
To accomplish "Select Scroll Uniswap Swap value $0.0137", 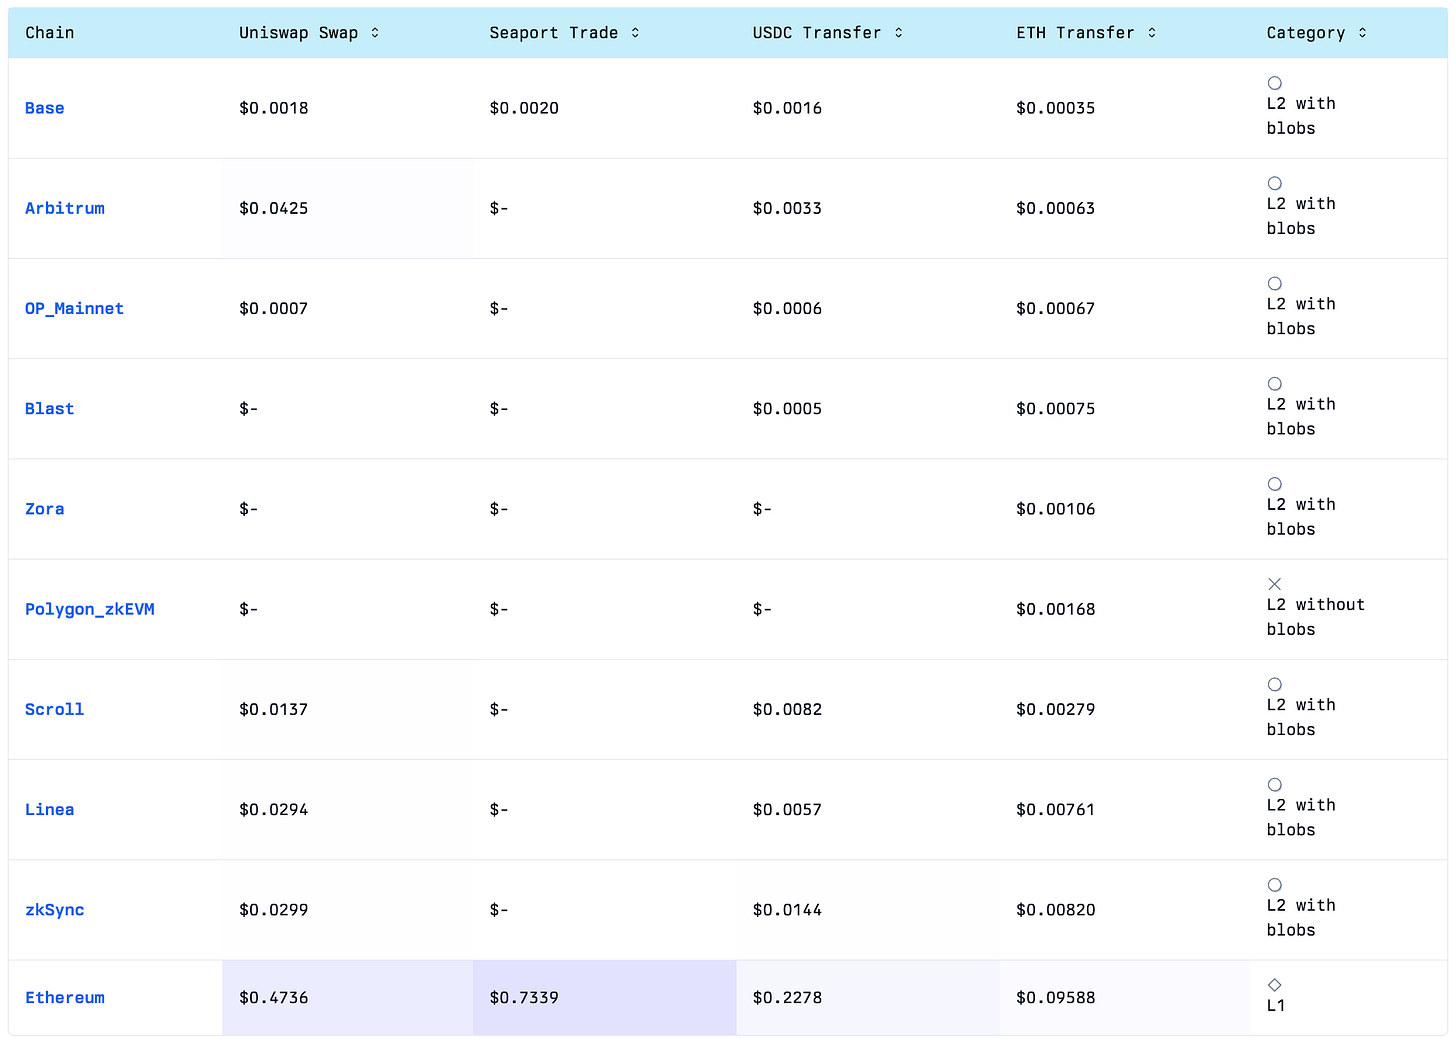I will click(274, 709).
